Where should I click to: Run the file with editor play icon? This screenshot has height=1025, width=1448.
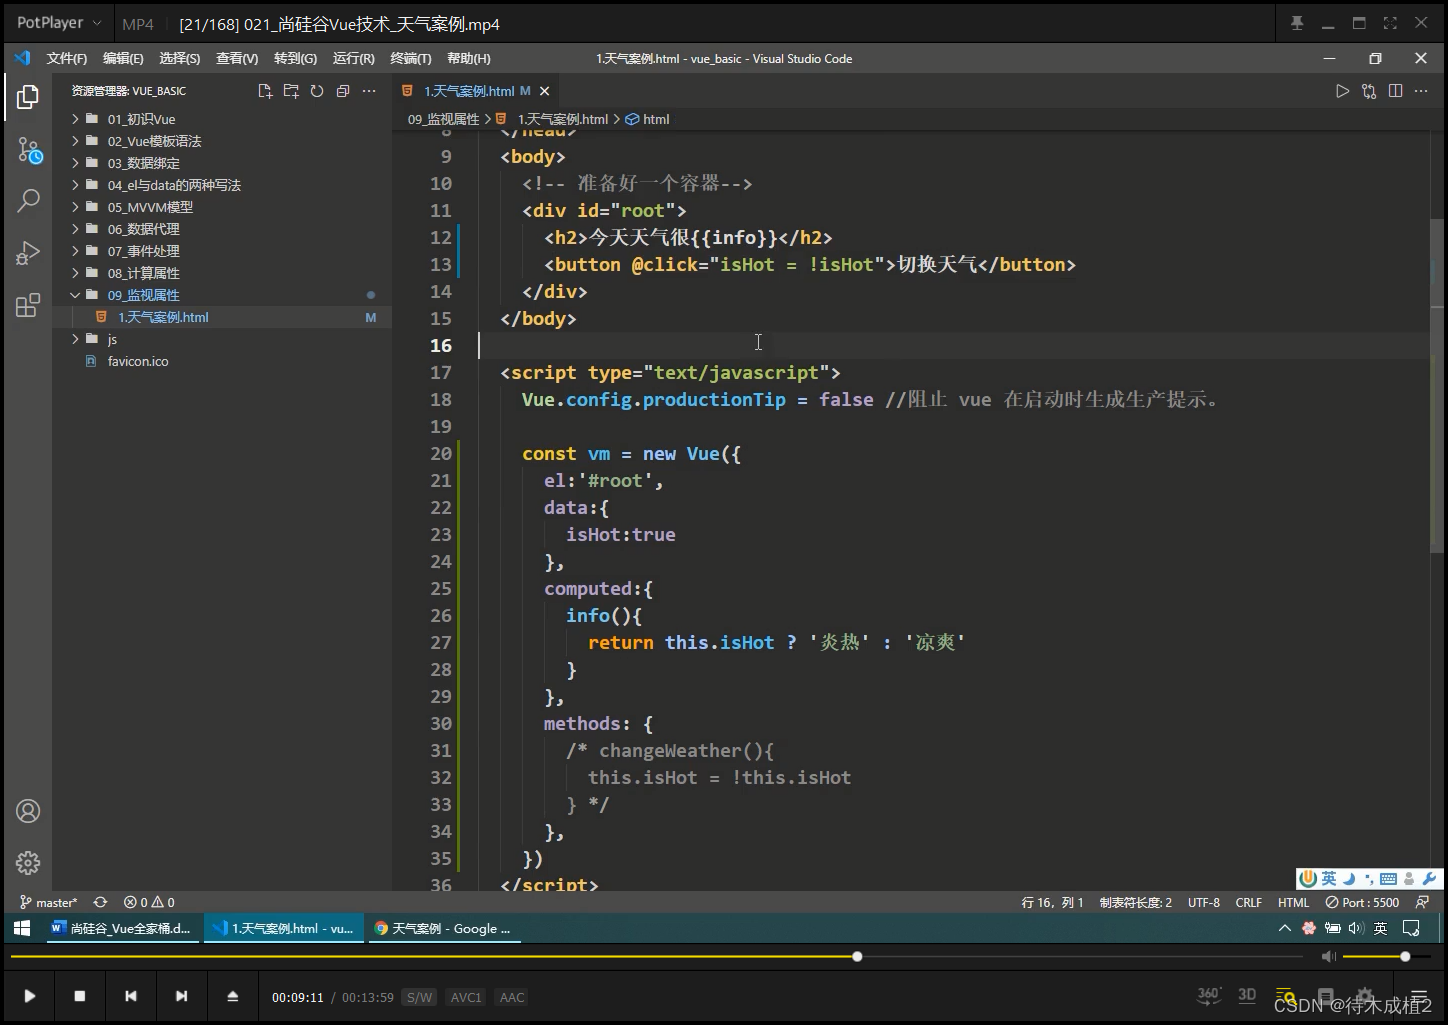coord(1342,91)
